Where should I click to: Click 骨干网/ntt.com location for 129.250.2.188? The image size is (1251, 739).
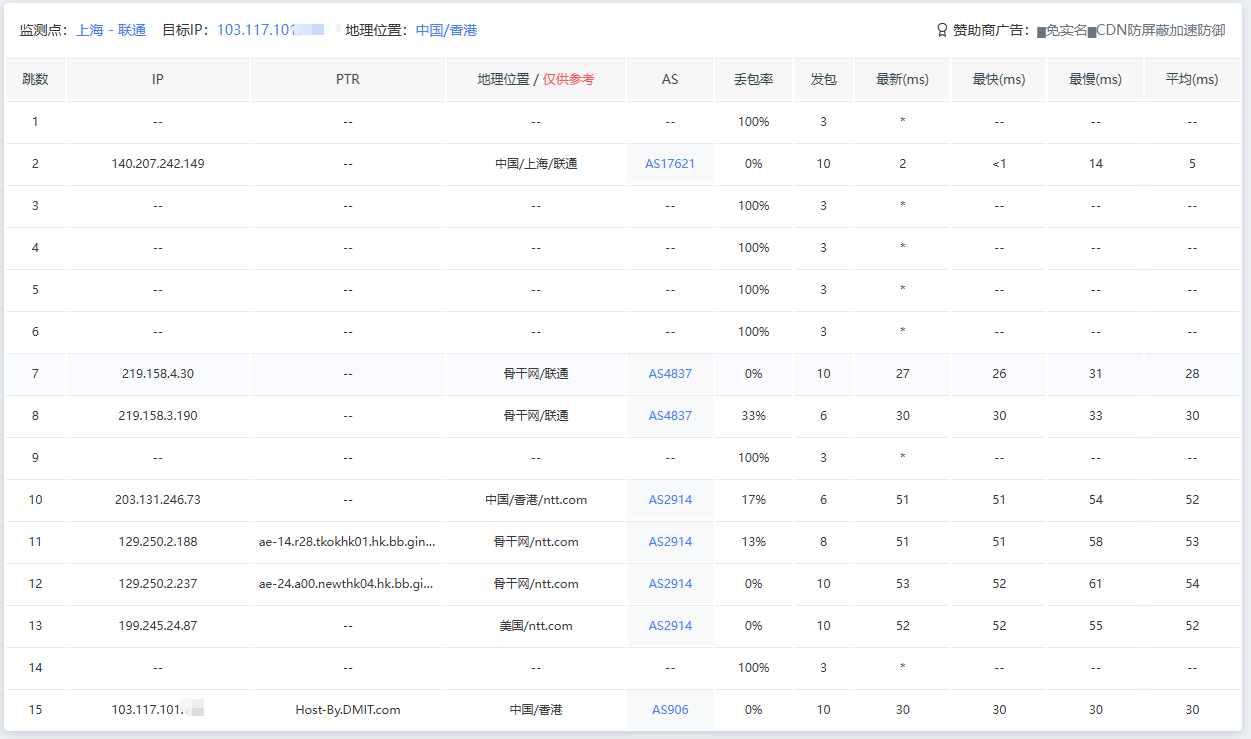coord(536,542)
